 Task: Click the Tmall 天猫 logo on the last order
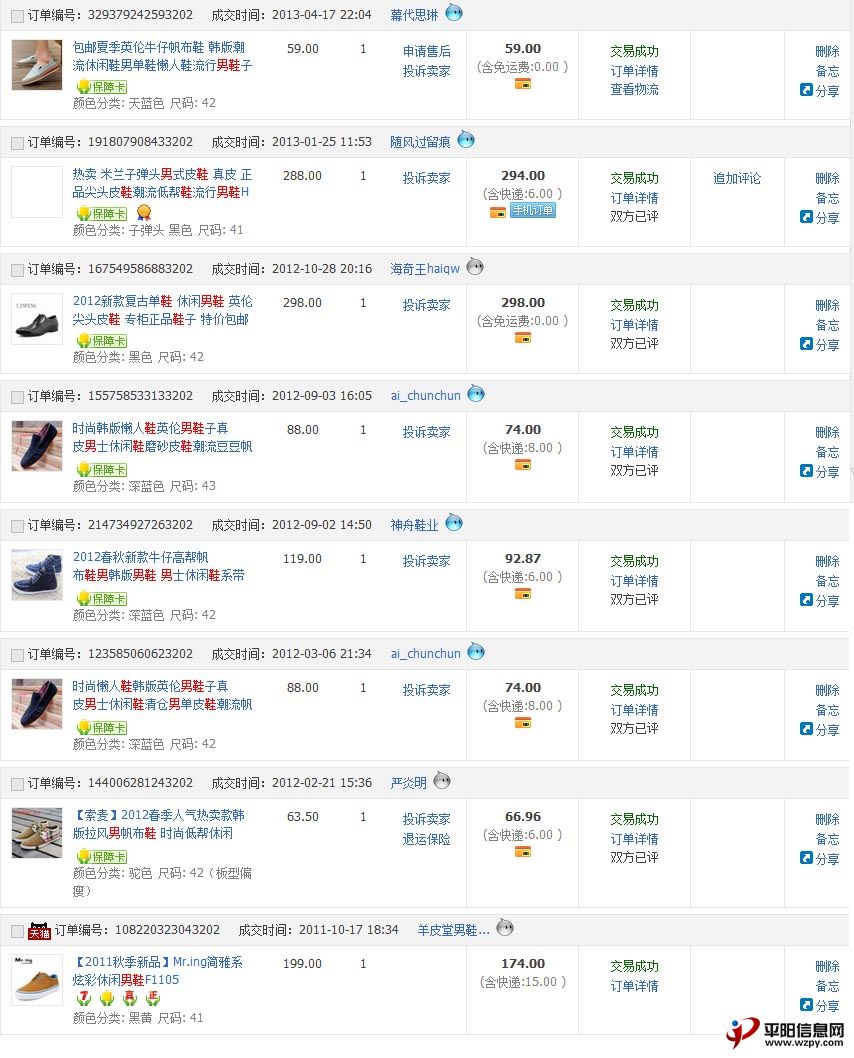[x=39, y=930]
